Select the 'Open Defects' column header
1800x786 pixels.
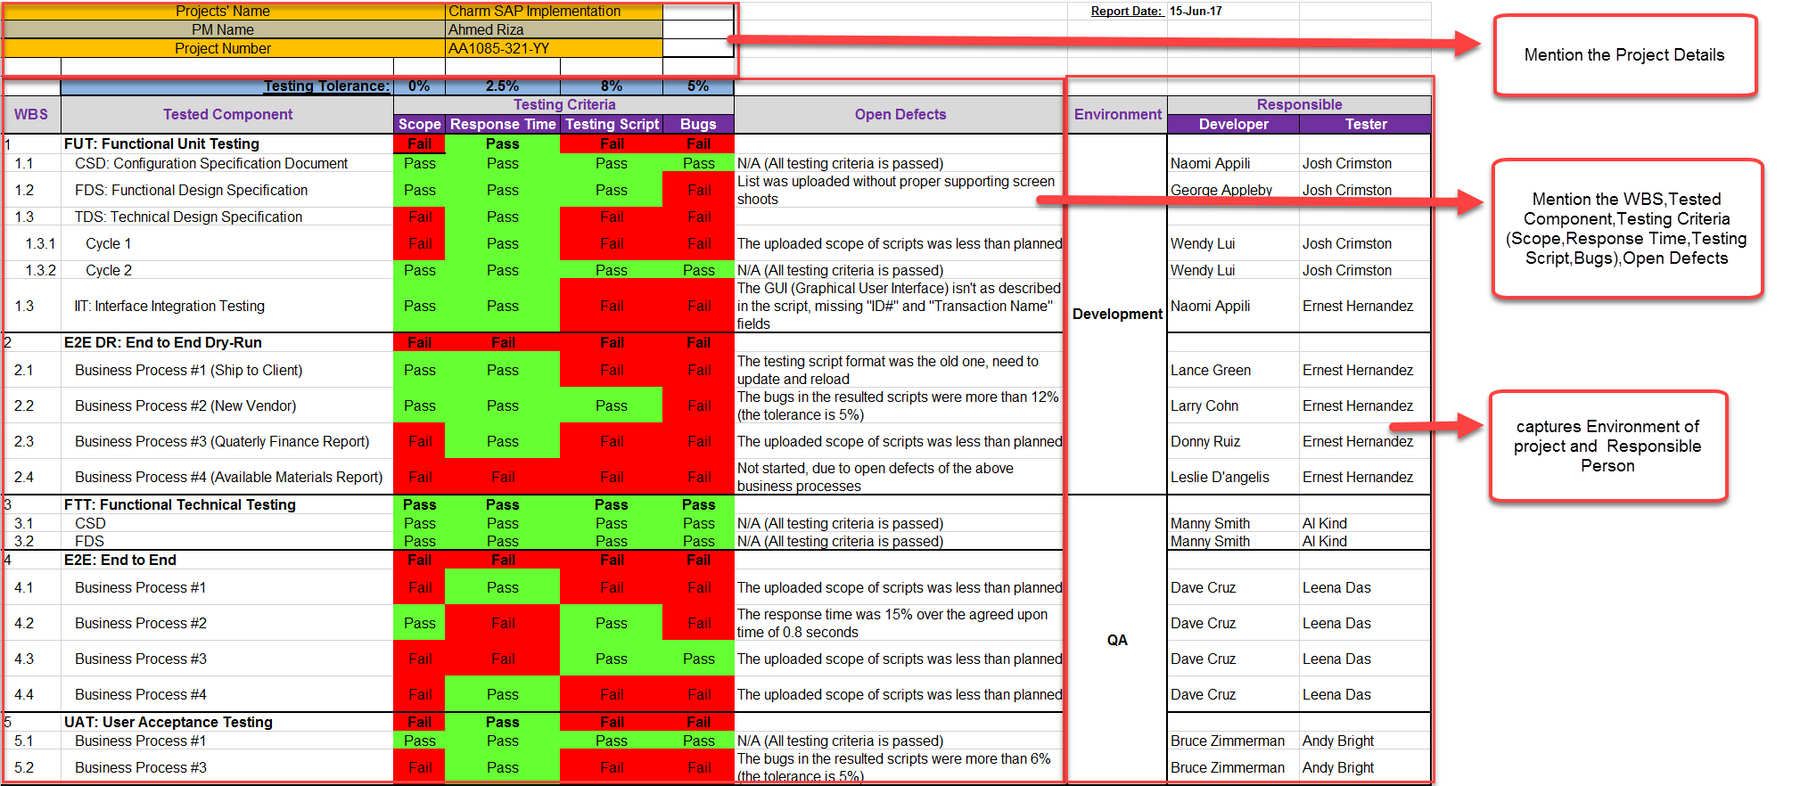point(899,114)
